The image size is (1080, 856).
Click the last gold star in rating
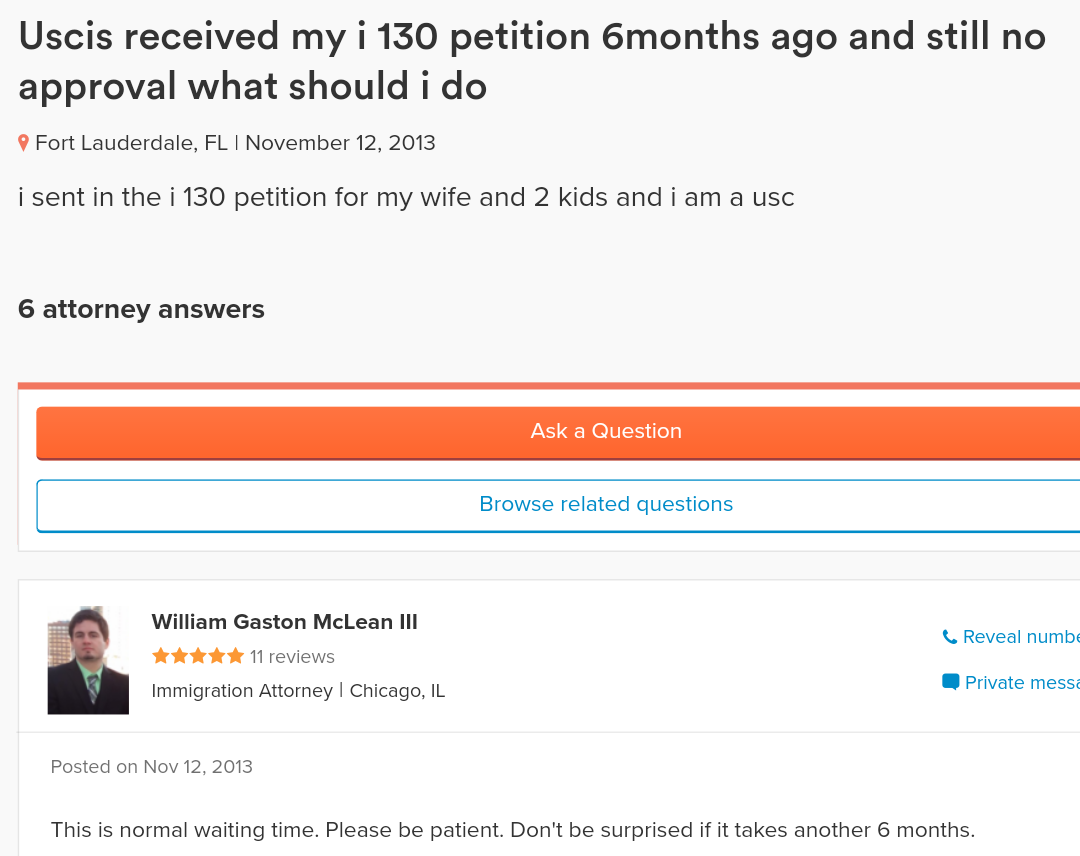236,656
